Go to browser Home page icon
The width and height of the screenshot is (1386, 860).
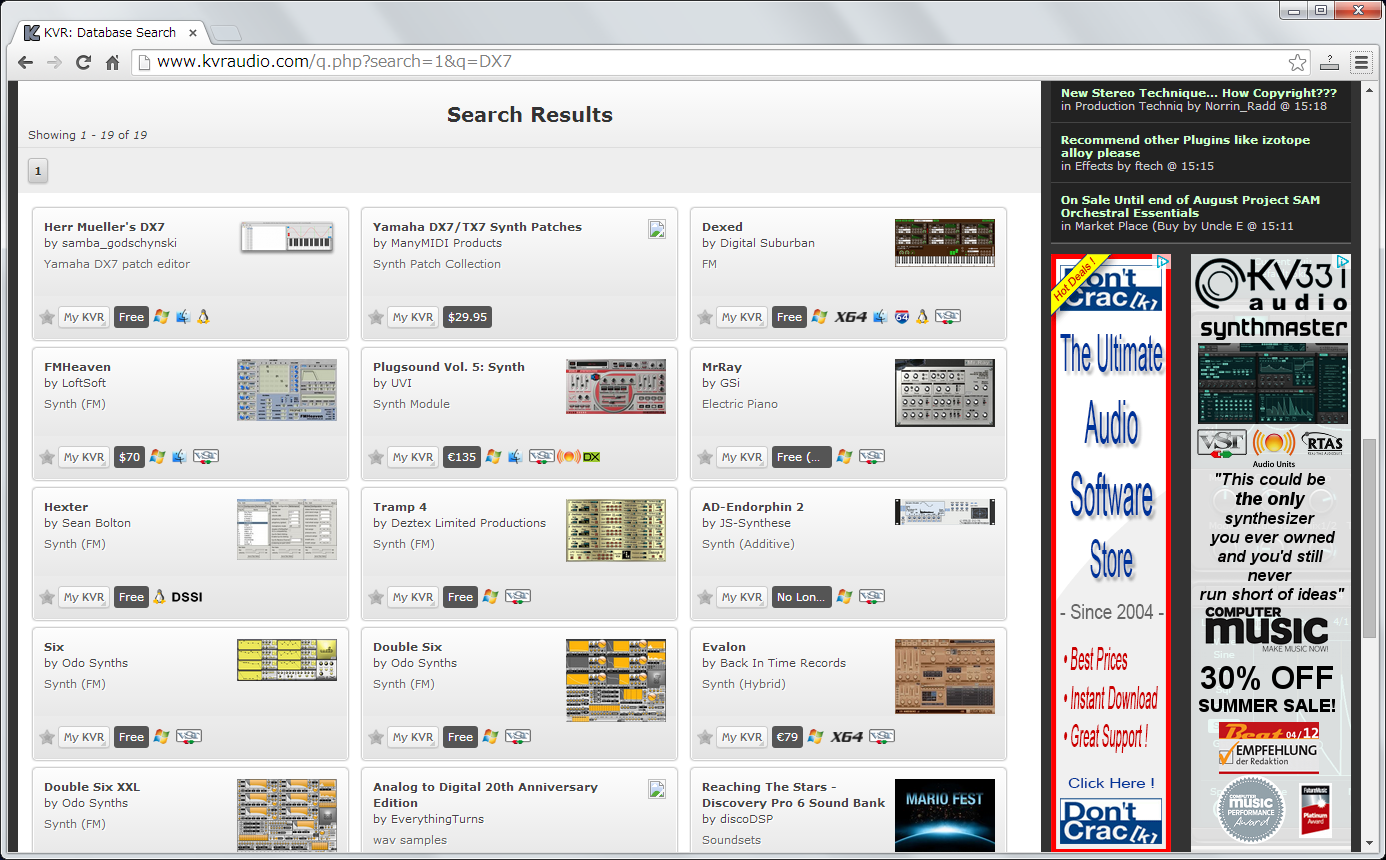click(113, 62)
